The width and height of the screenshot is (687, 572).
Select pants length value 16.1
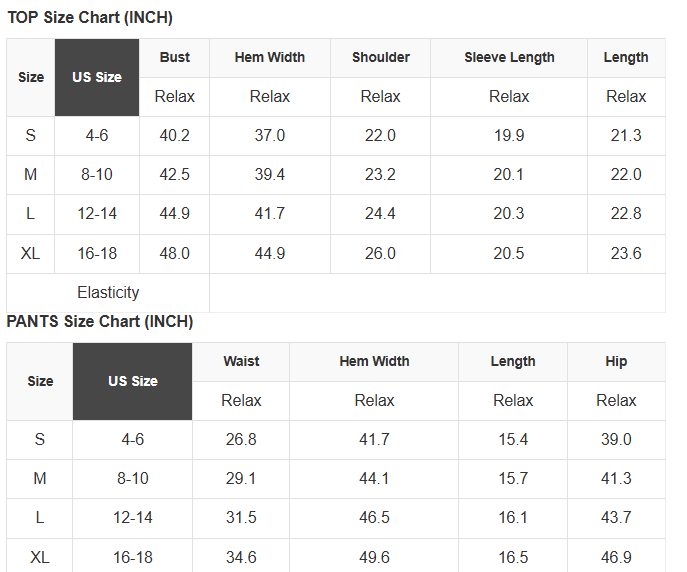pyautogui.click(x=513, y=518)
